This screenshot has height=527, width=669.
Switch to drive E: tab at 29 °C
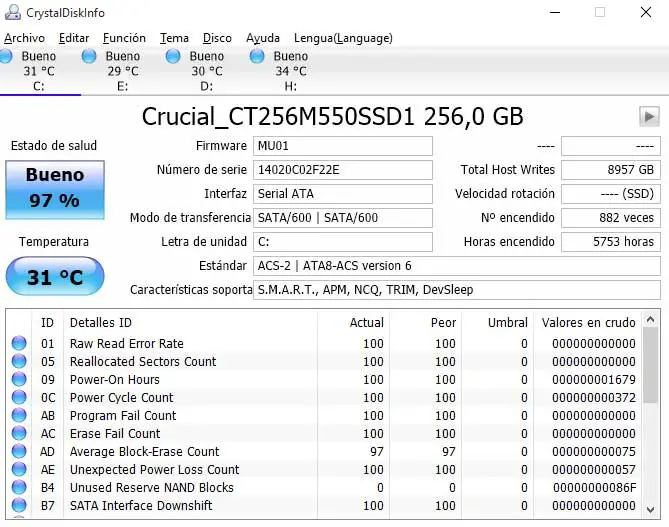122,71
